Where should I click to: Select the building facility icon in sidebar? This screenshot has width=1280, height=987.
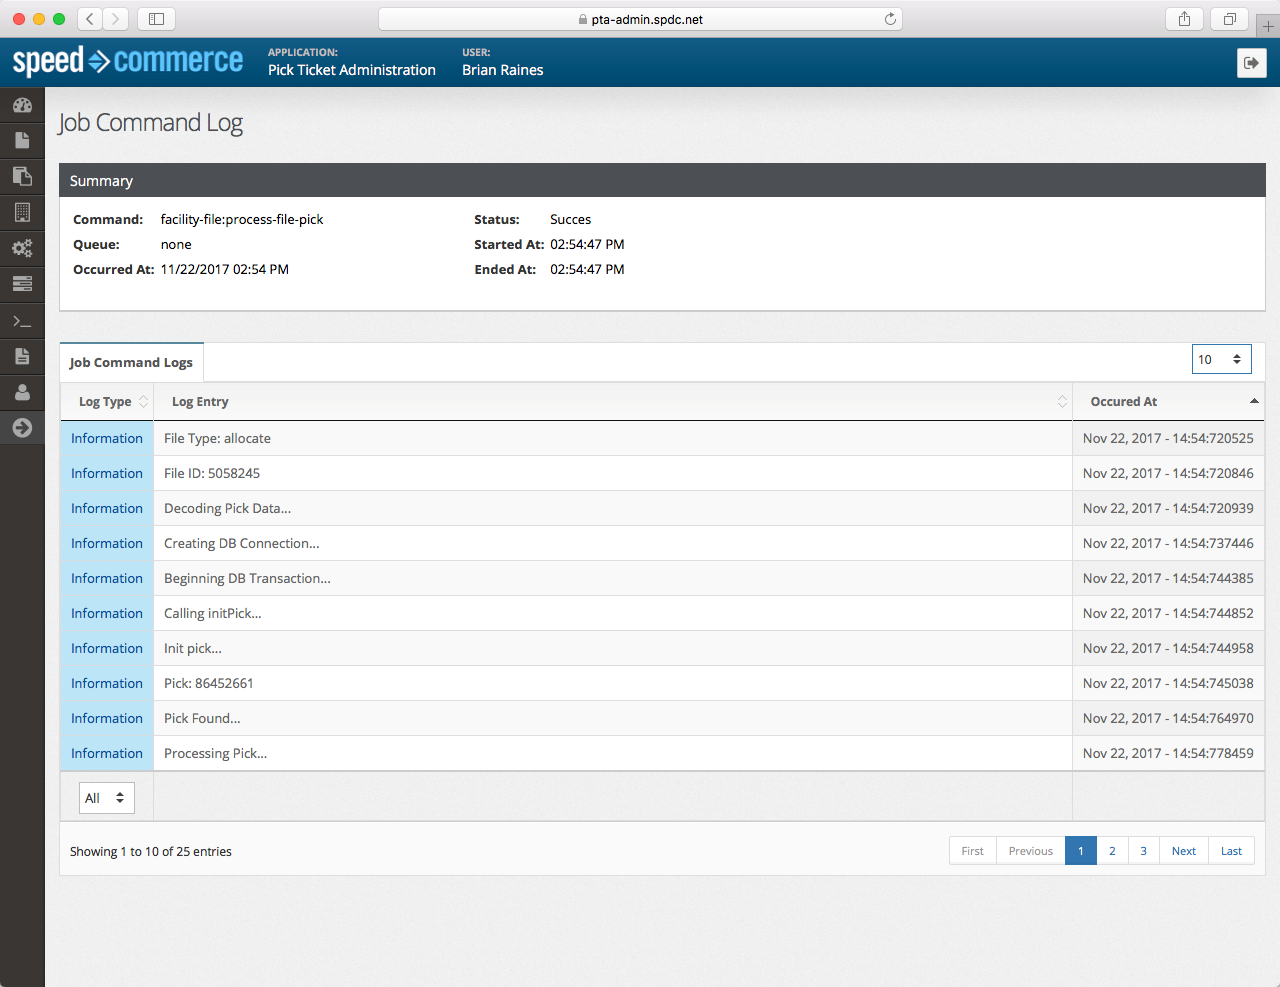22,212
